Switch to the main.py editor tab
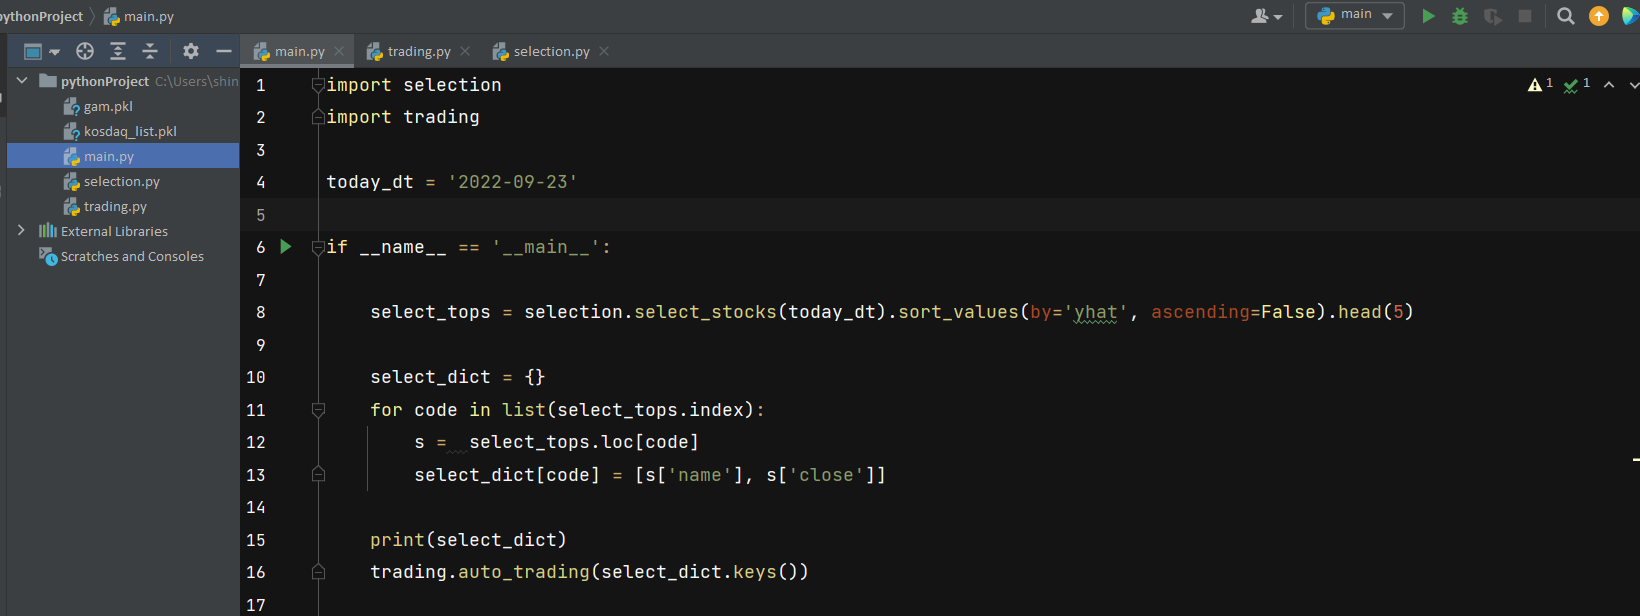Screen dimensions: 1640x616 299,51
